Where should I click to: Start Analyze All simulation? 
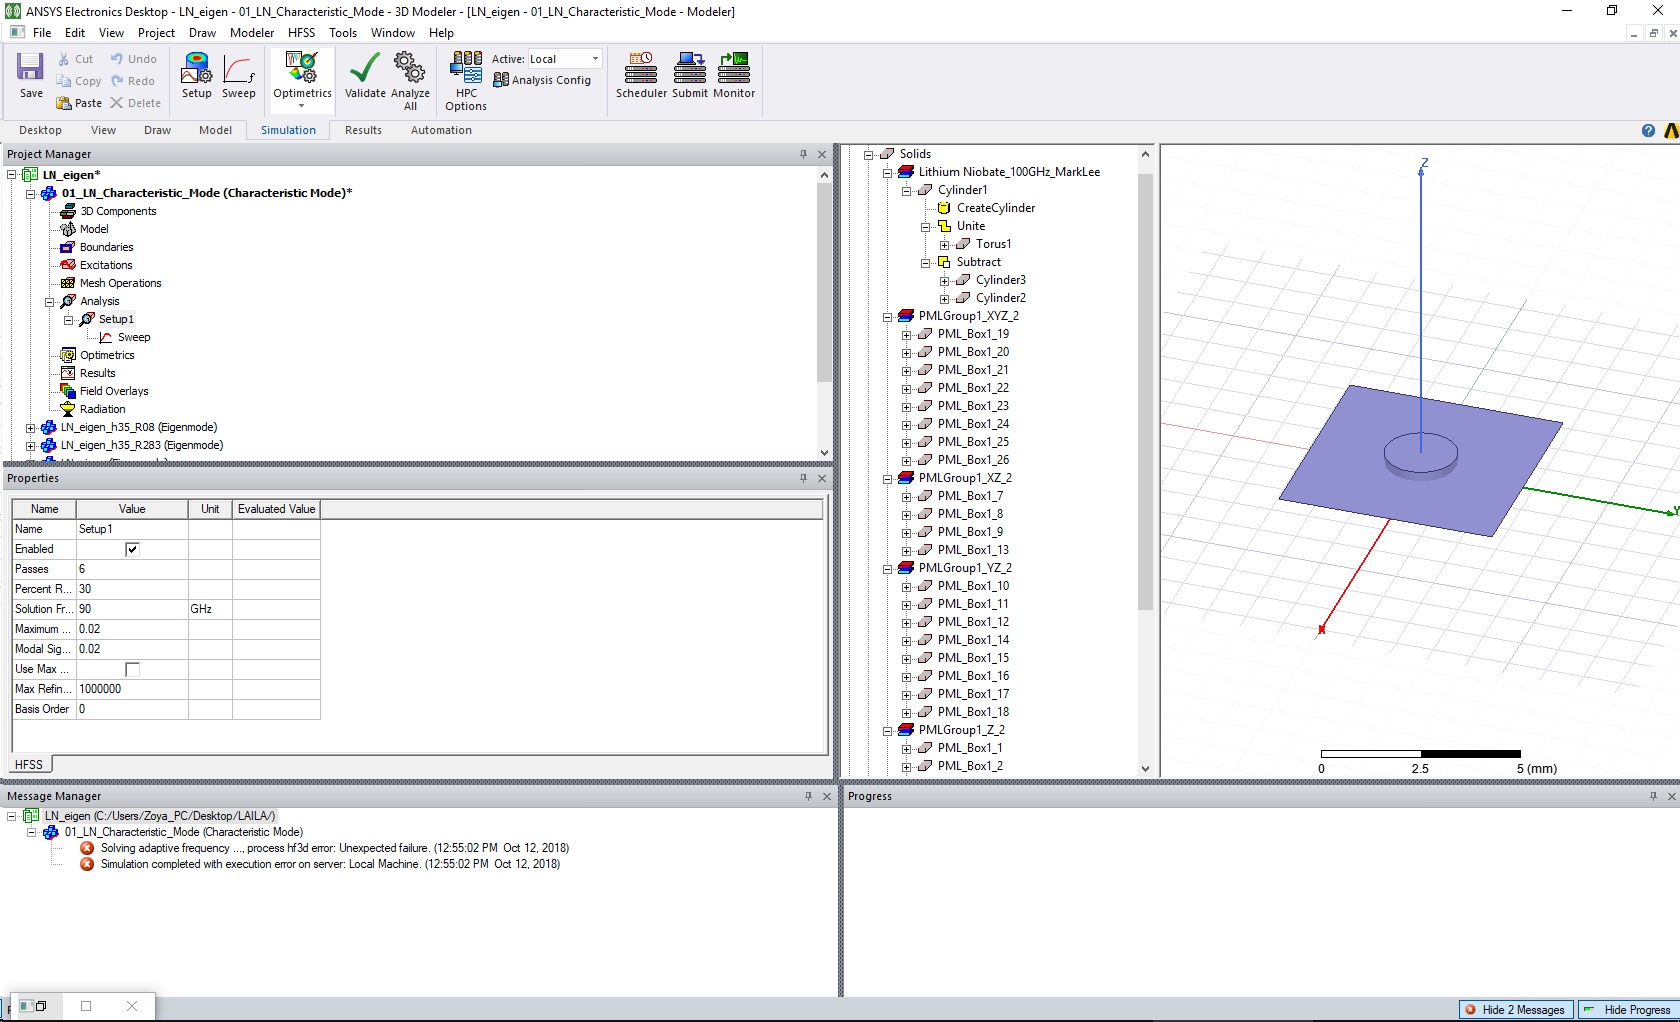coord(410,81)
